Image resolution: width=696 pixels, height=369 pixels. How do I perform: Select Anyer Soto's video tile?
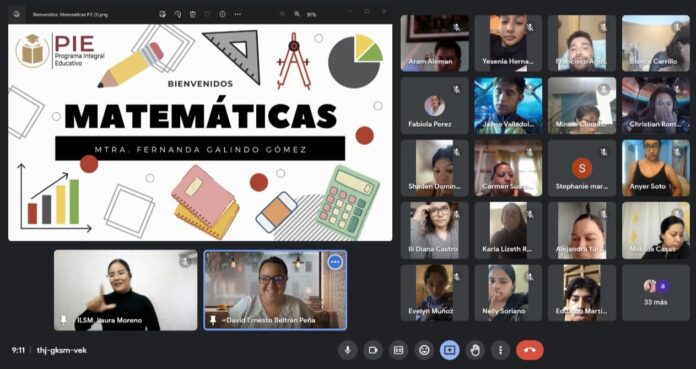click(x=656, y=168)
